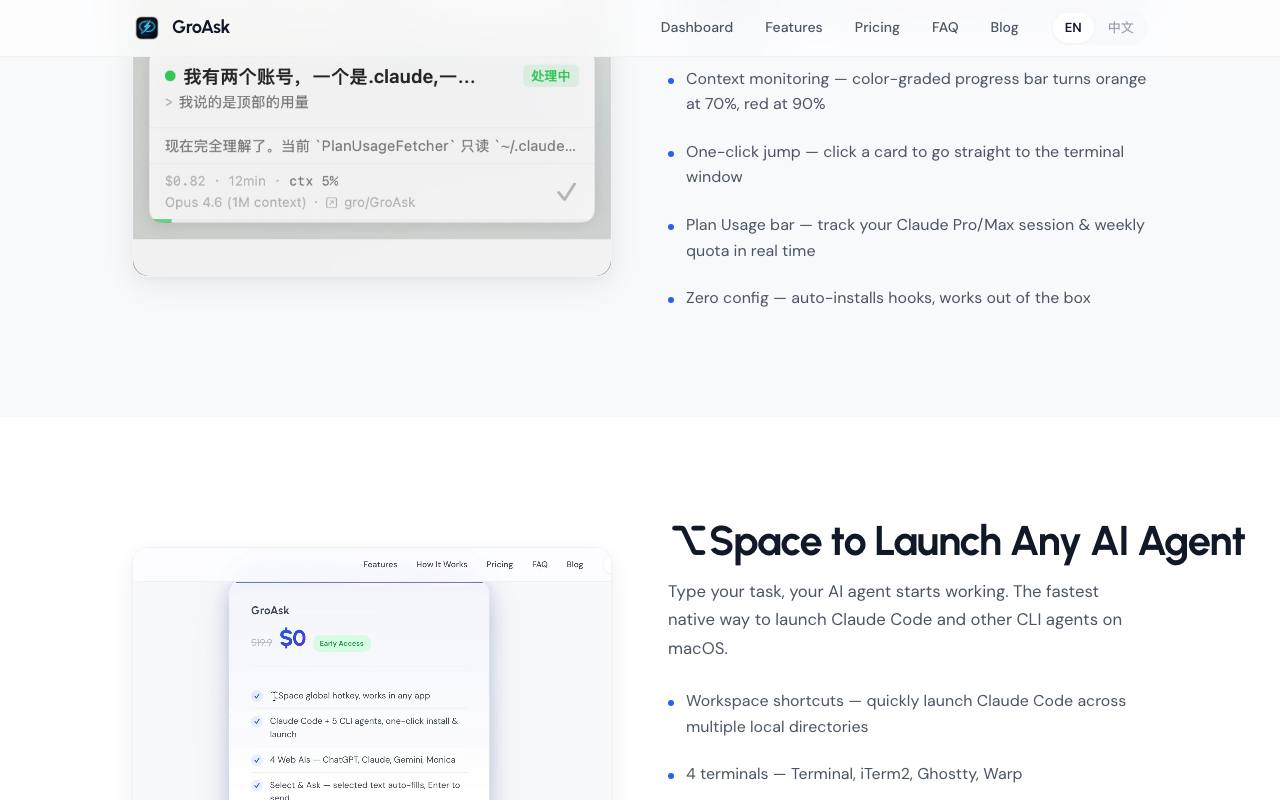Click the GroAsk lightning logo icon
The width and height of the screenshot is (1280, 800).
point(147,28)
